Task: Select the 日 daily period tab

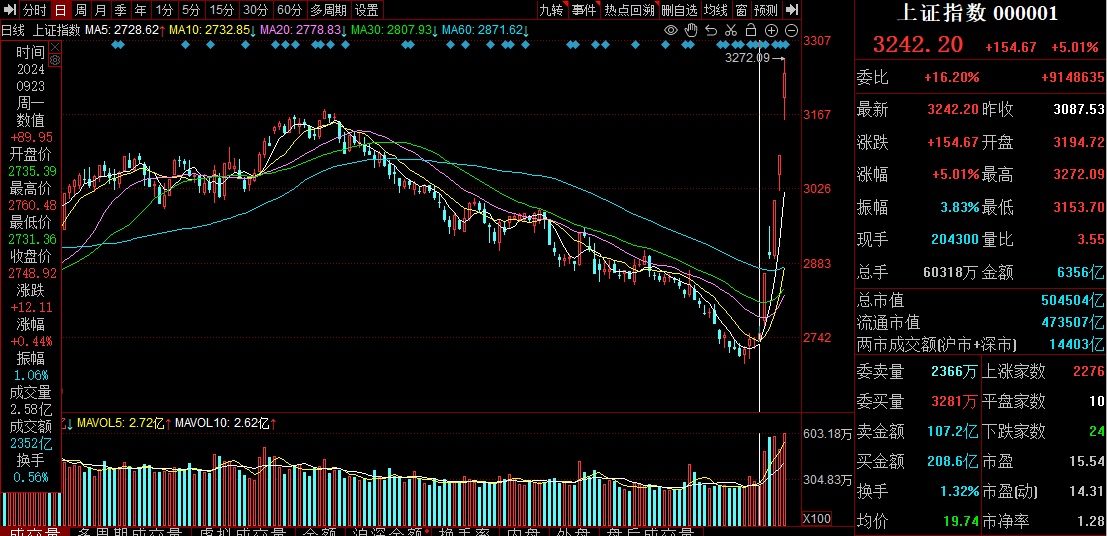Action: [61, 10]
